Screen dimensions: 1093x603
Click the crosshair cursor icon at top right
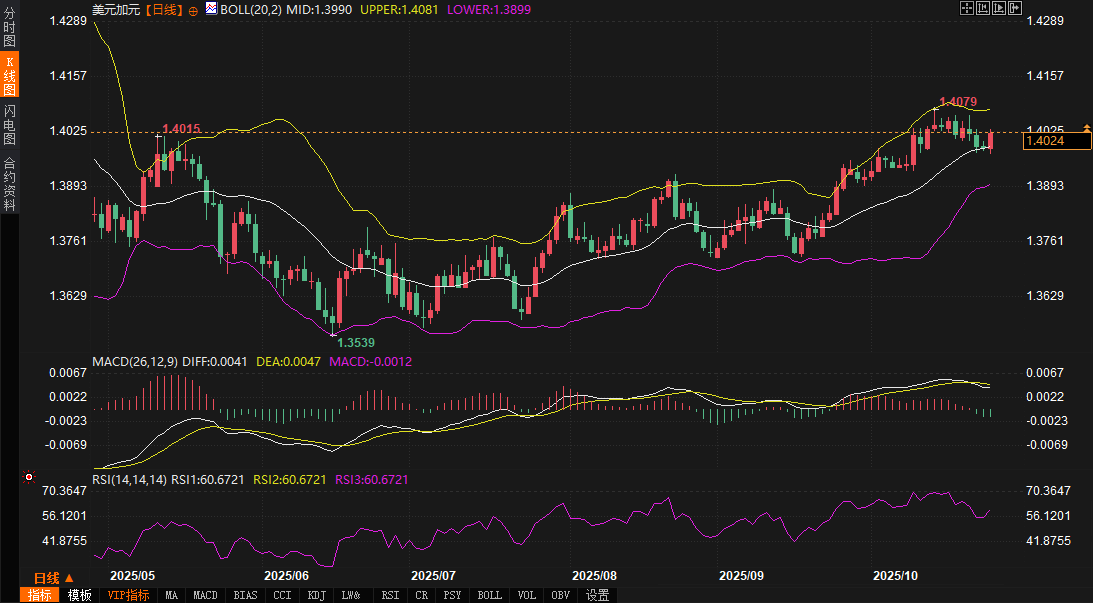click(x=966, y=9)
